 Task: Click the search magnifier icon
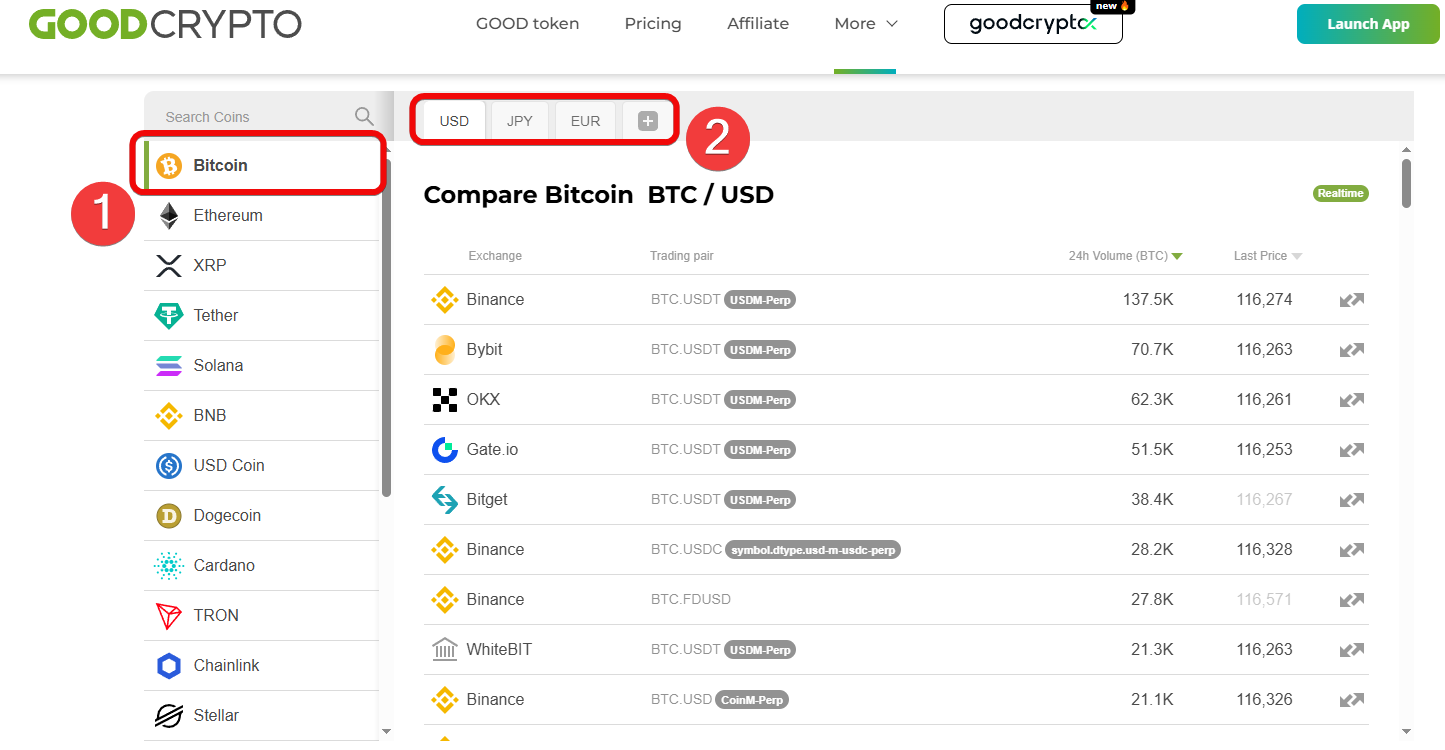click(364, 117)
